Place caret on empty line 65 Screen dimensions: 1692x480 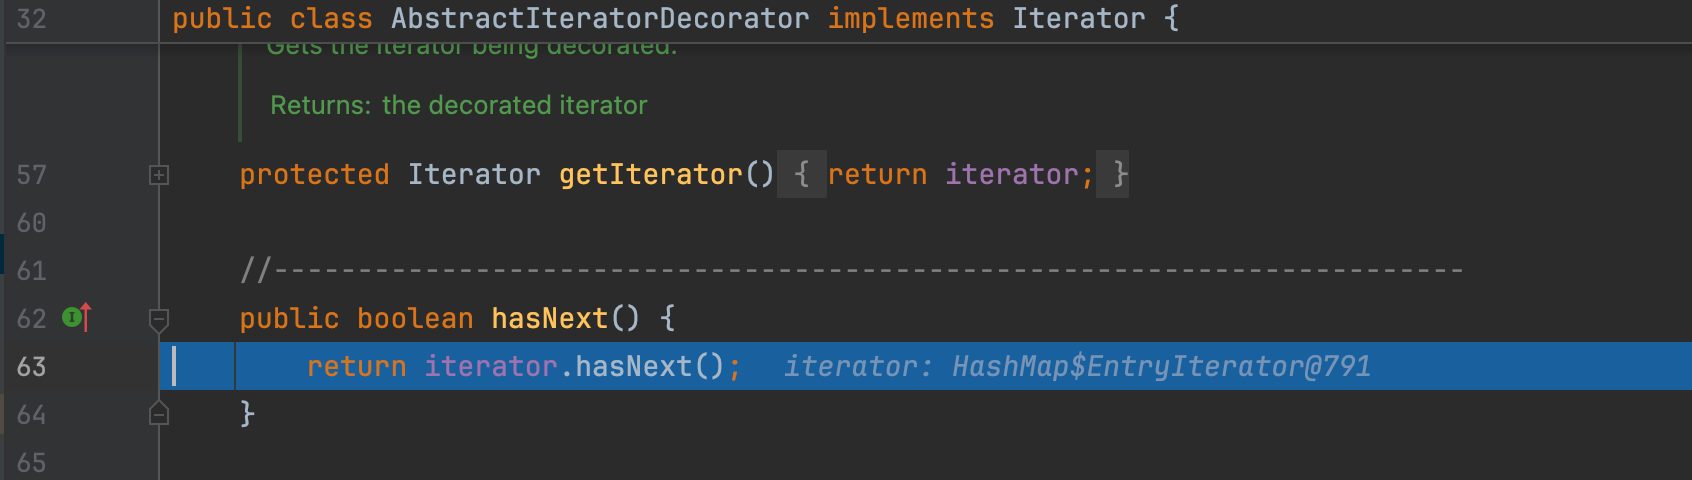600,462
